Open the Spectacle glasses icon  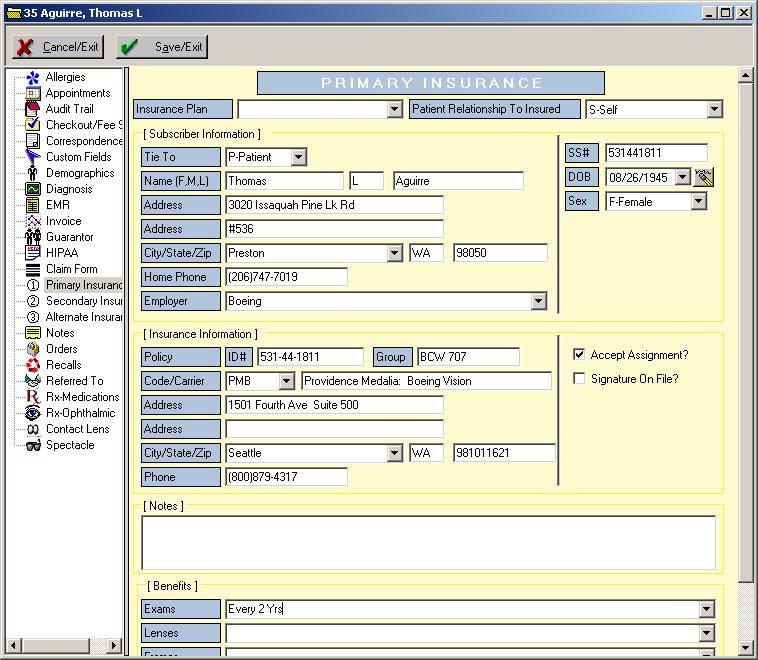(x=33, y=445)
